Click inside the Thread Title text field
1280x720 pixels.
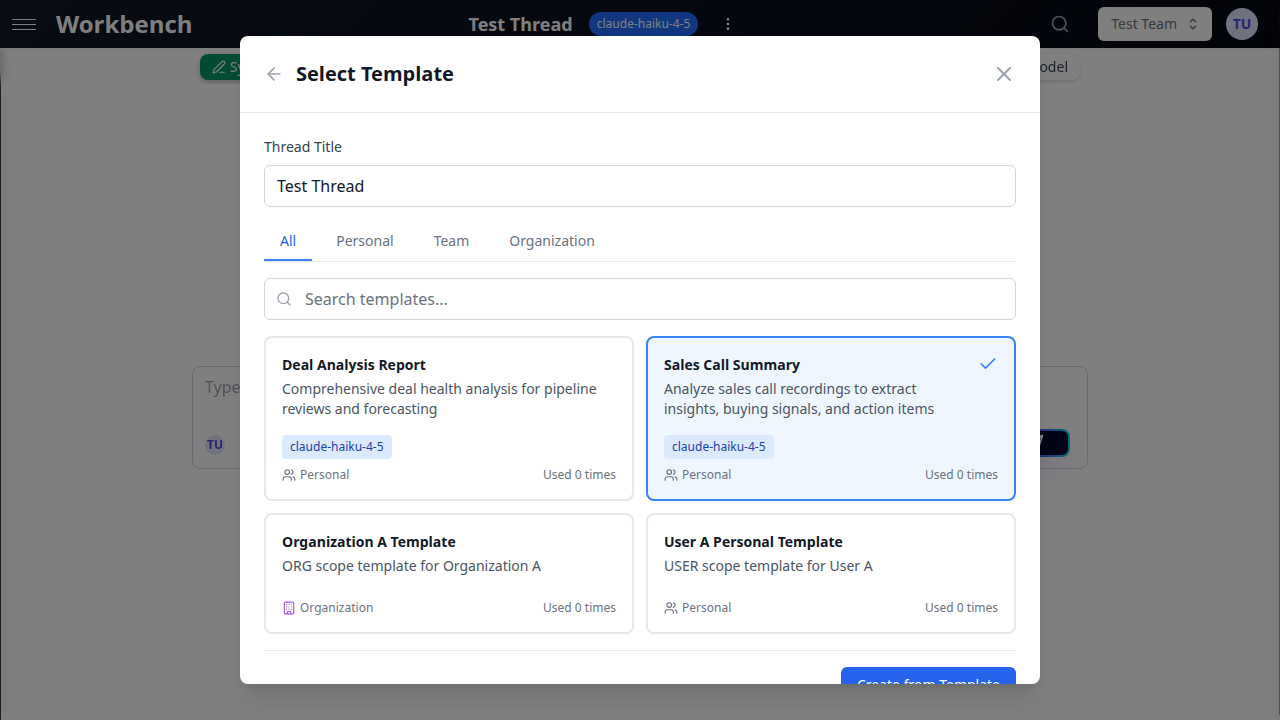coord(640,186)
